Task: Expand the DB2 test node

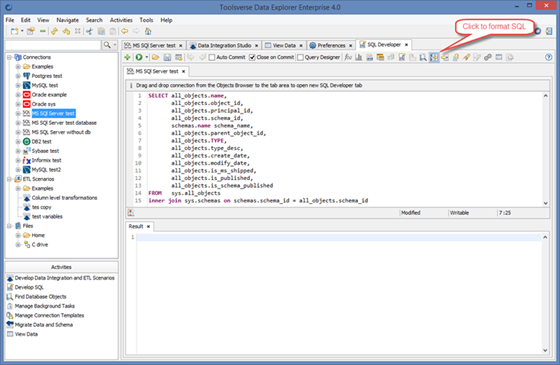Action: 18,141
